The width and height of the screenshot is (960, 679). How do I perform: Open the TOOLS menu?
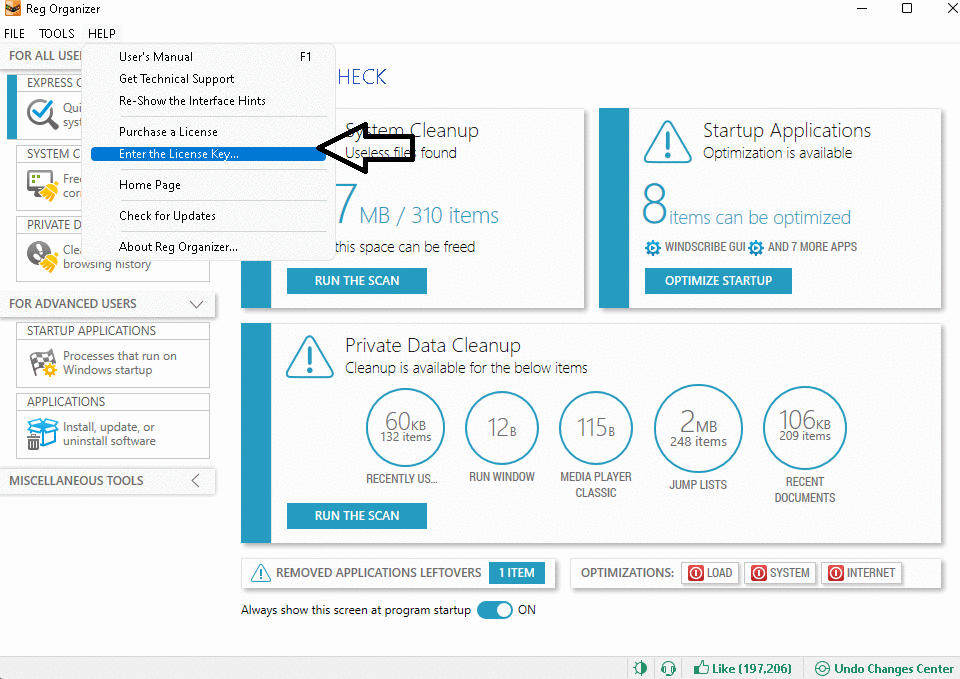tap(57, 34)
